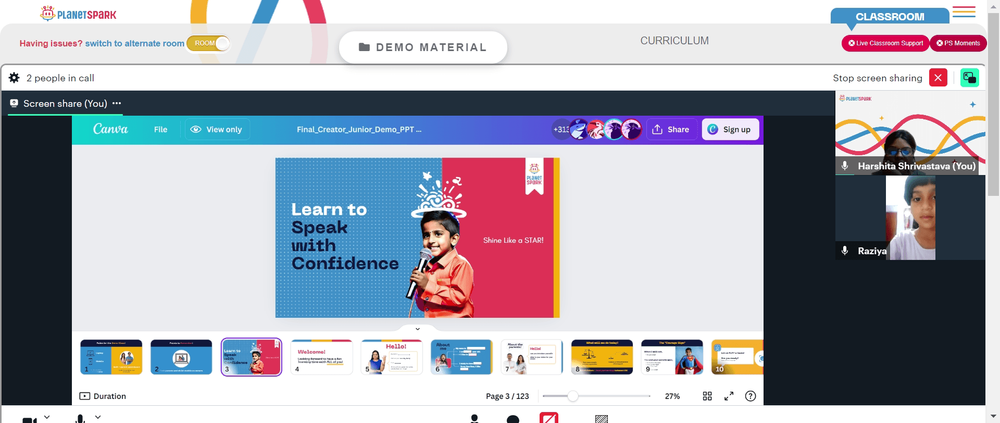Select slide thumbnail 5 Hello
The image size is (1000, 423).
tap(392, 357)
